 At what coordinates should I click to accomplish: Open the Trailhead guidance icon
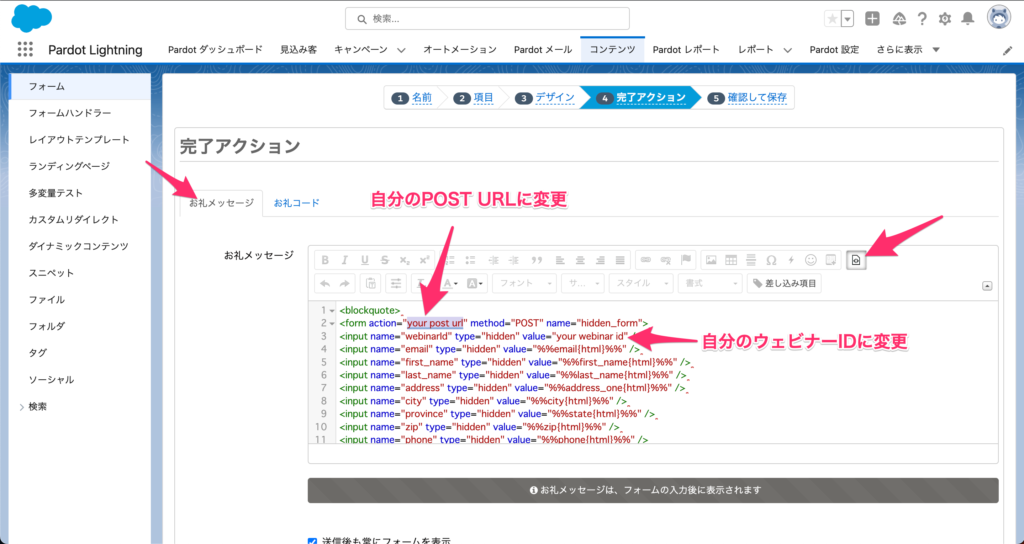tap(899, 19)
